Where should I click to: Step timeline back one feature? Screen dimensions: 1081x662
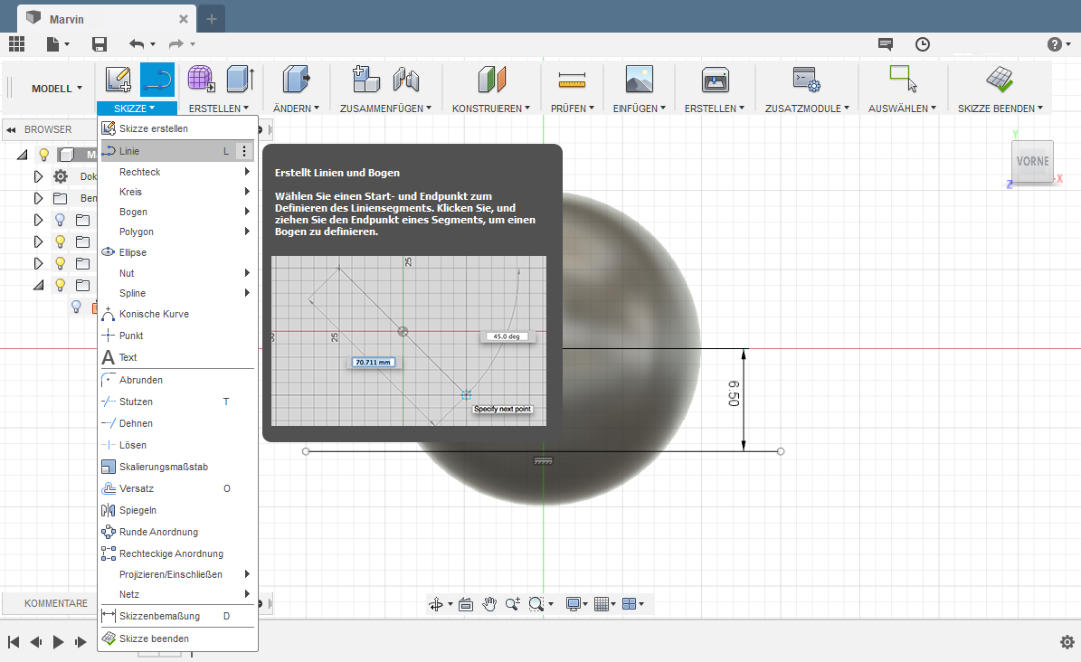(36, 642)
